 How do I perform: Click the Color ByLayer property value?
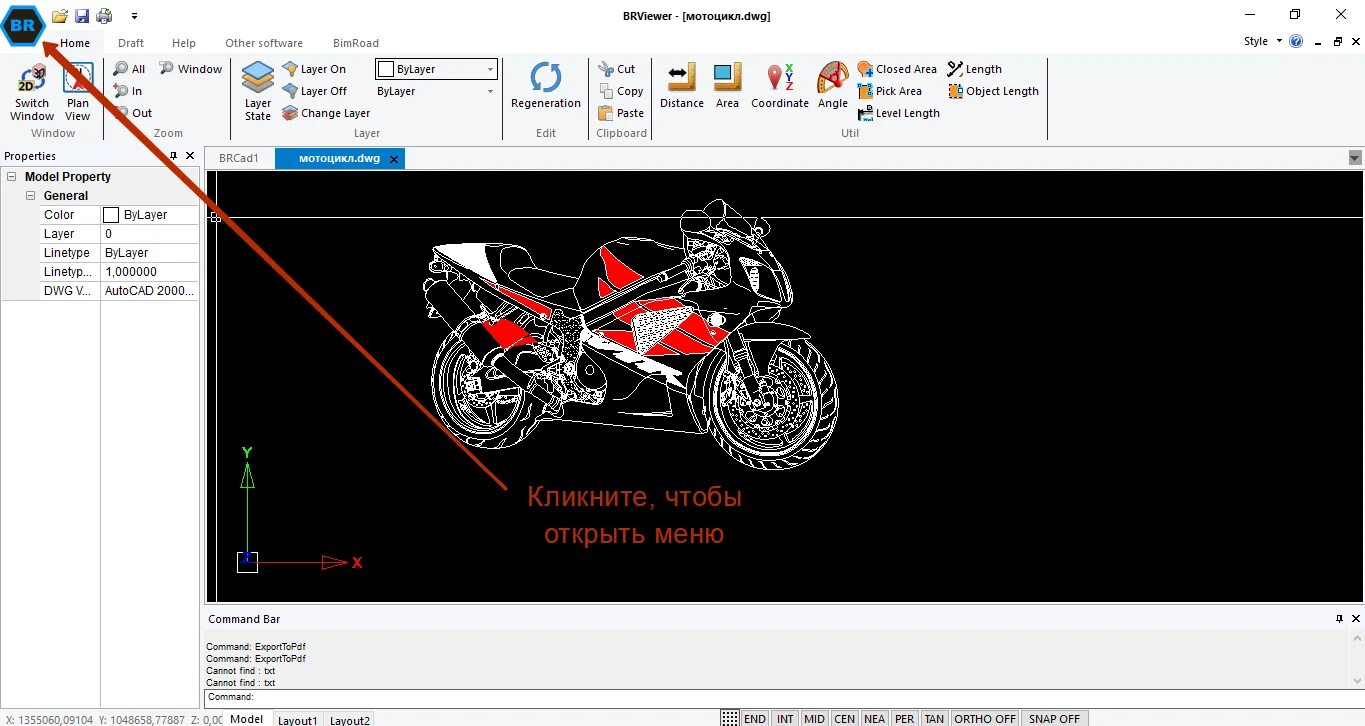150,215
